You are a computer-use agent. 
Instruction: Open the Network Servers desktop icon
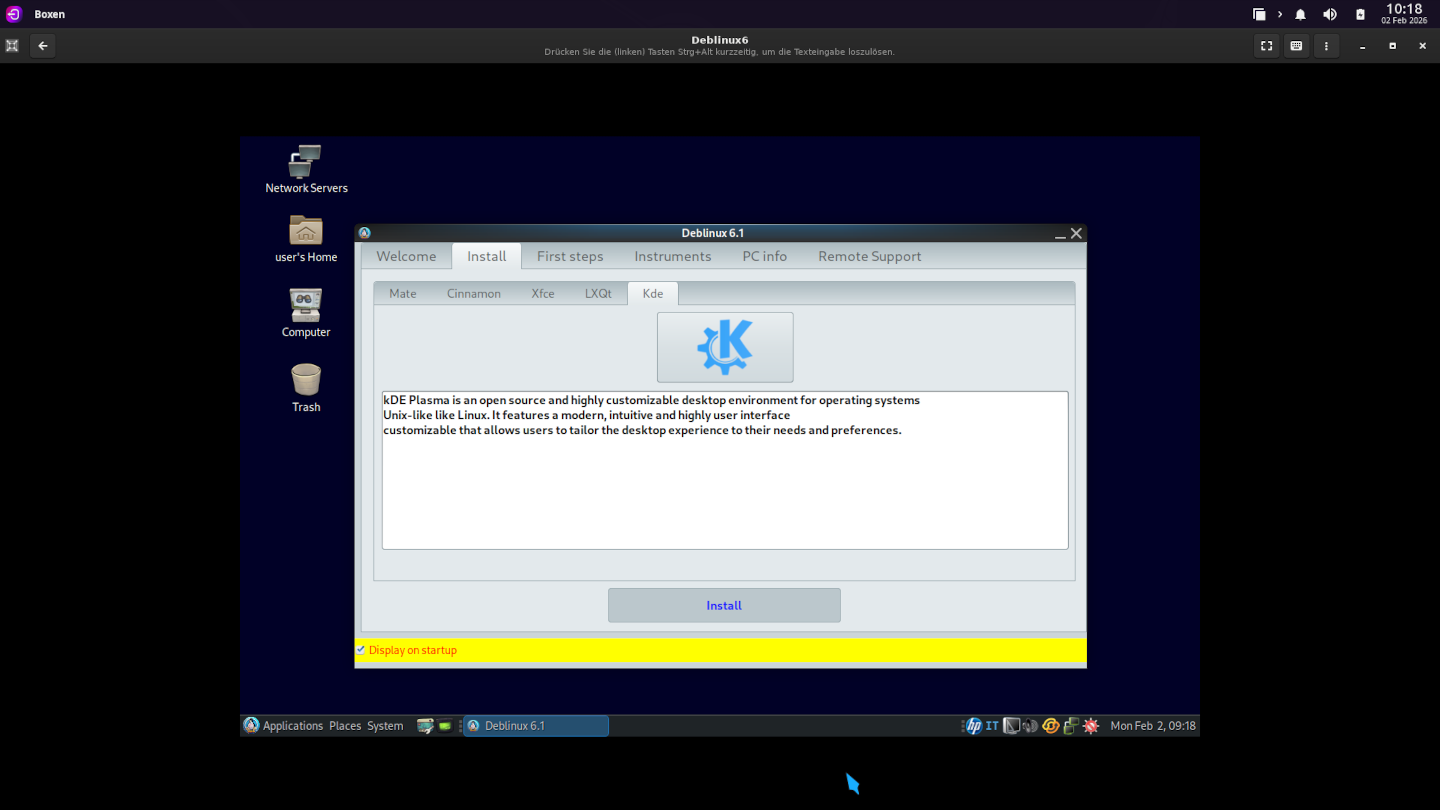point(306,169)
